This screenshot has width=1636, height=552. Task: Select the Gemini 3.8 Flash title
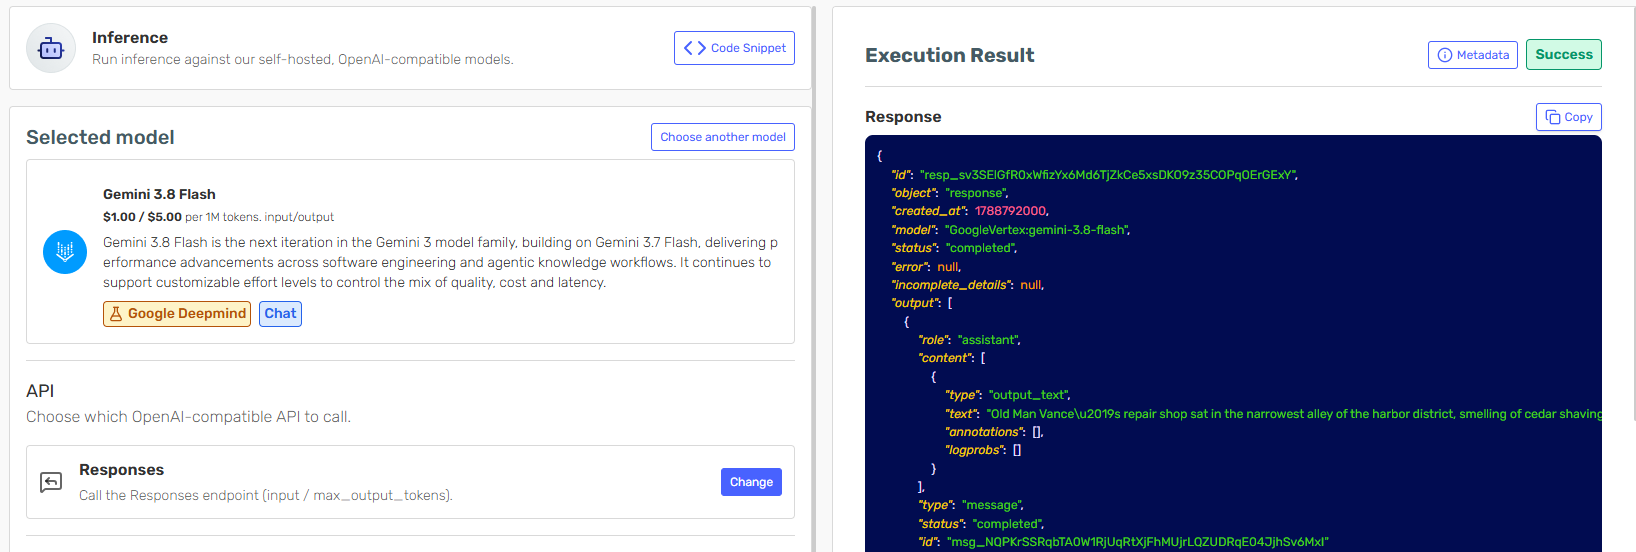click(159, 194)
